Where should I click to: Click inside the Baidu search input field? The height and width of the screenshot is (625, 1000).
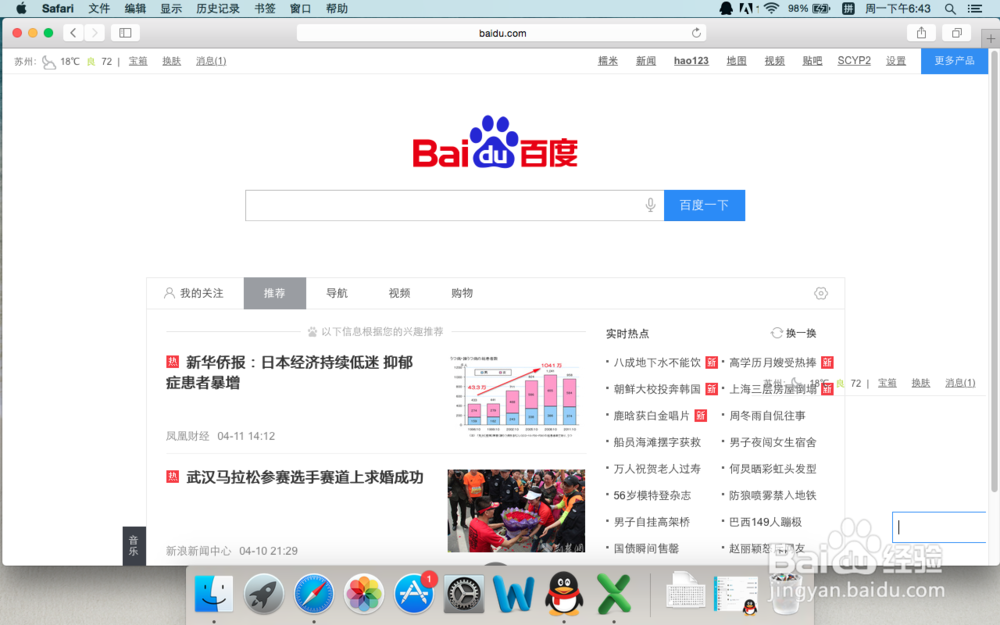coord(440,205)
